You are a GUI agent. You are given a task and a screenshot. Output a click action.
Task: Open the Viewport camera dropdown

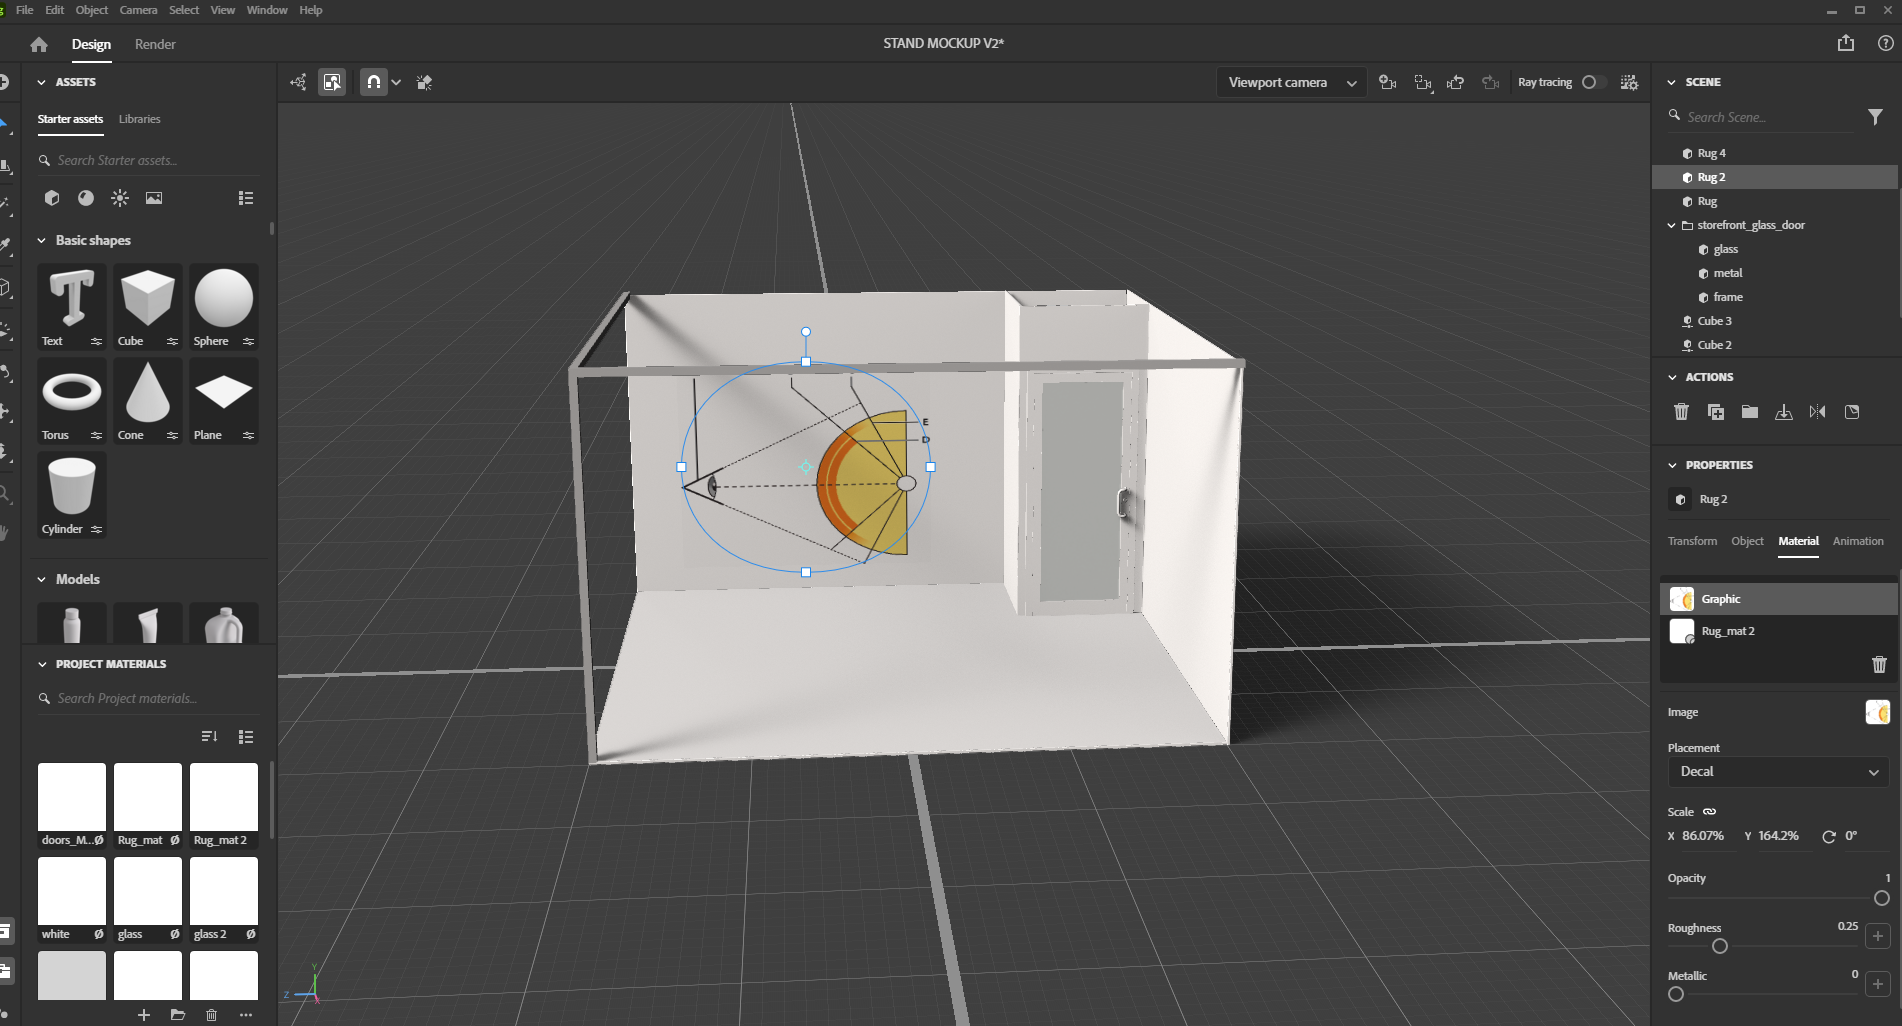[x=1290, y=82]
